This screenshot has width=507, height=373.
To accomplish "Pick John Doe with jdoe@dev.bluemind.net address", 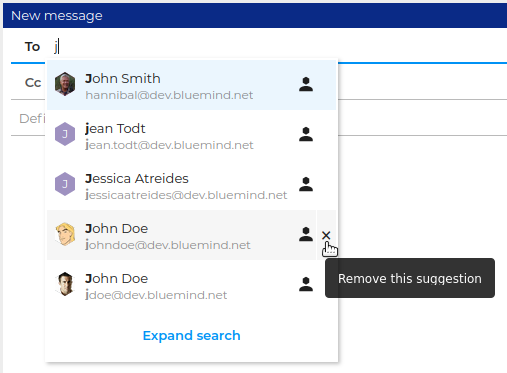I will [191, 285].
